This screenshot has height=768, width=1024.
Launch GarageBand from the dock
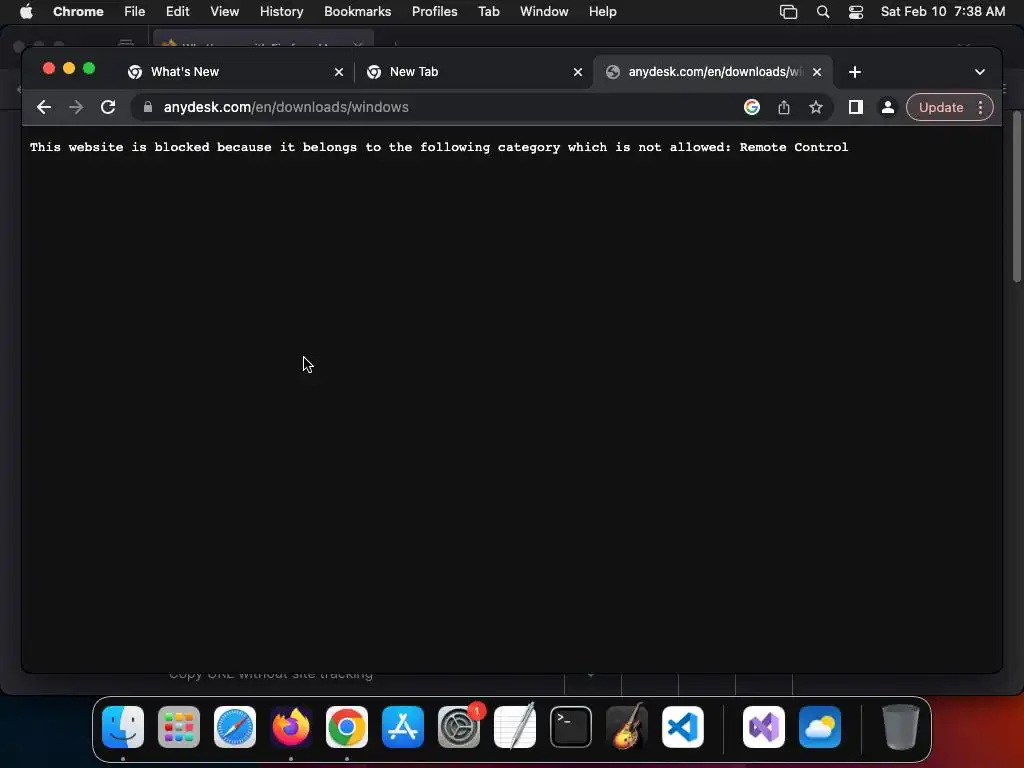[627, 727]
